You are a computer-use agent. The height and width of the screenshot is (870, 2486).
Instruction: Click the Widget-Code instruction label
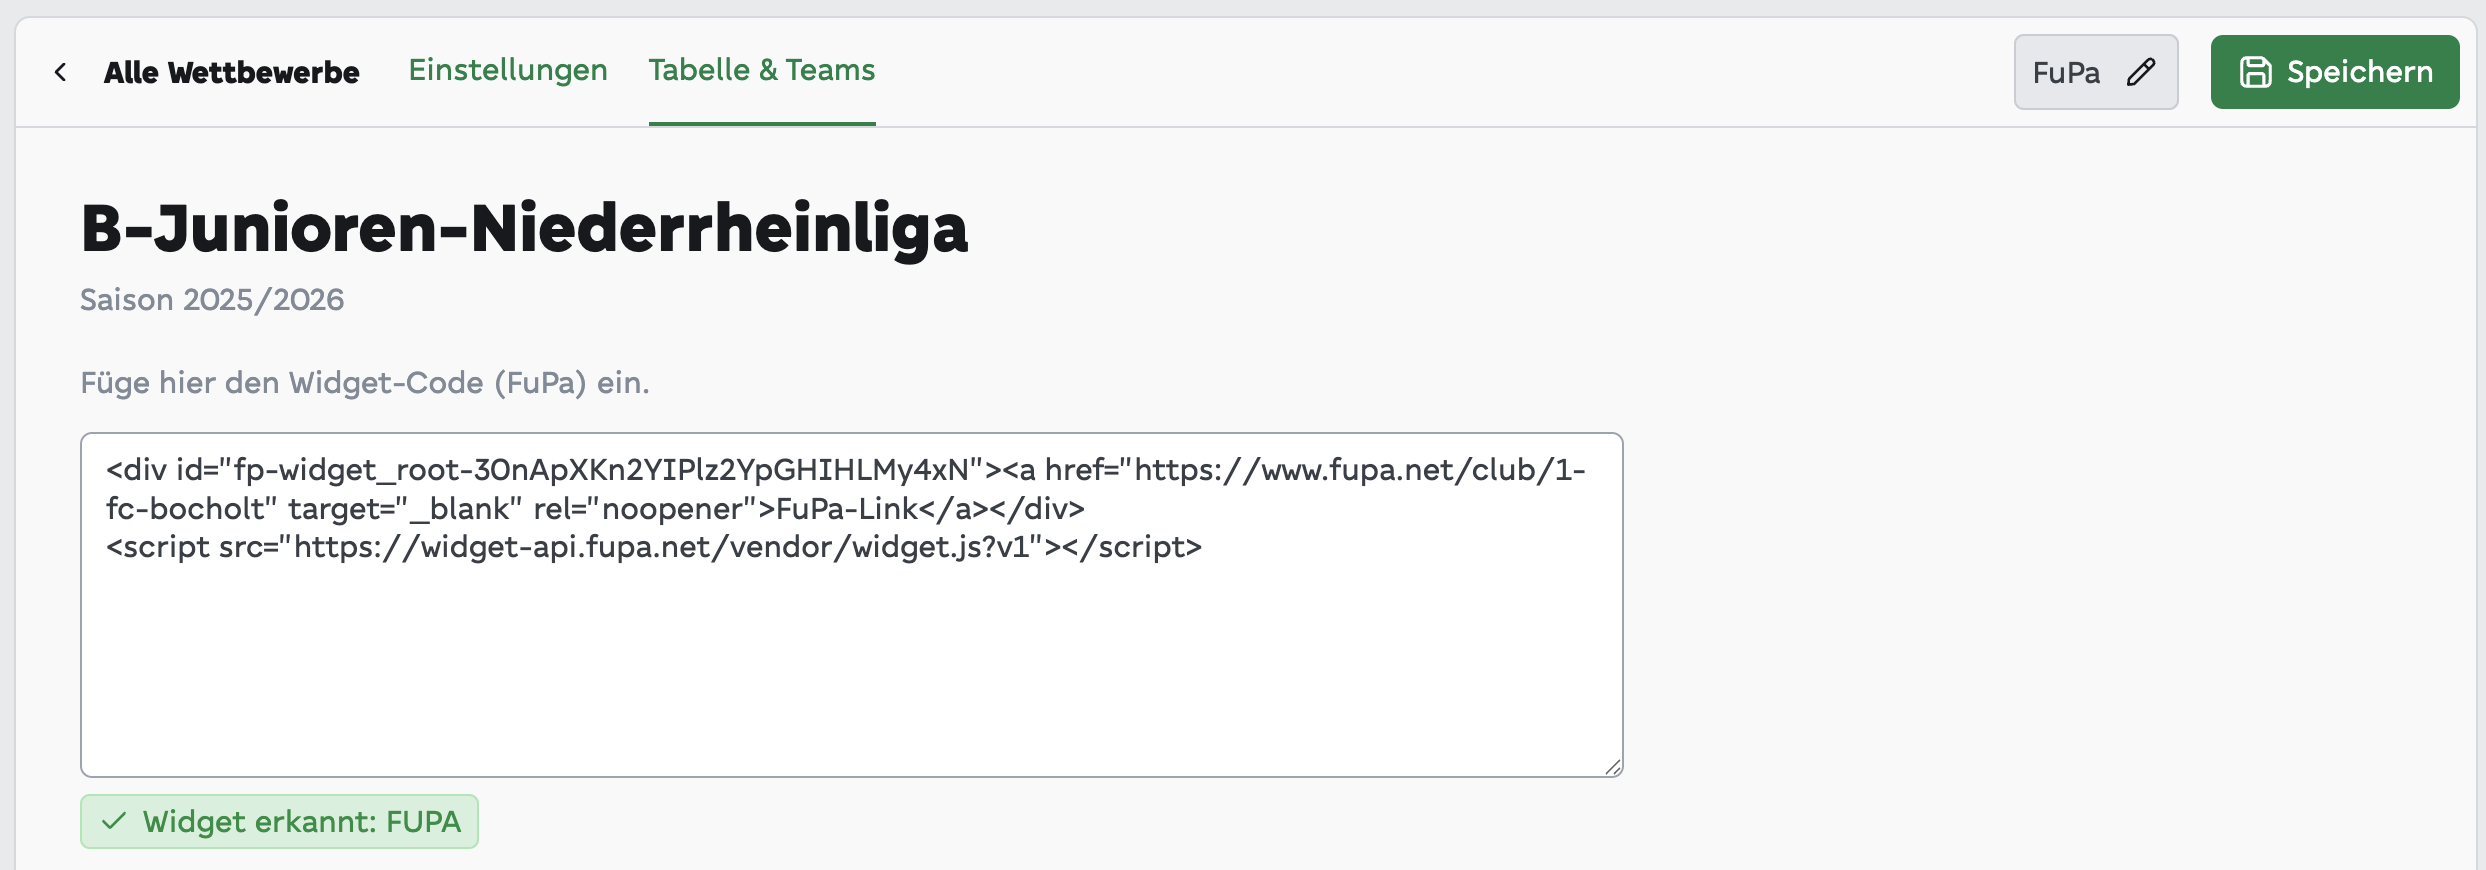[365, 383]
